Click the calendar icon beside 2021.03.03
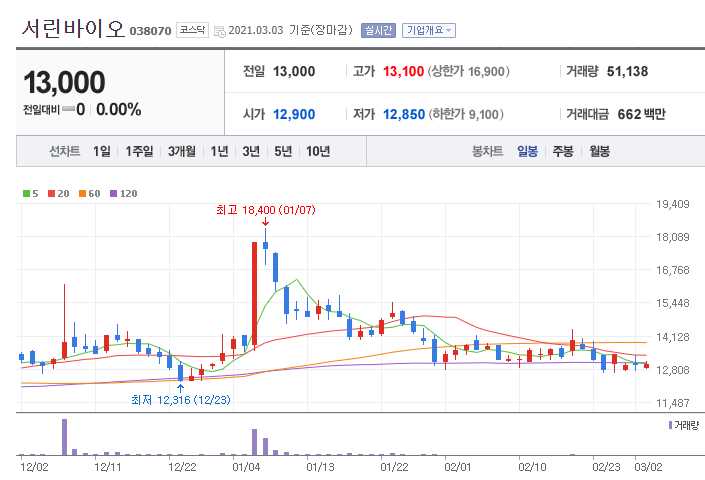This screenshot has width=705, height=480. click(219, 31)
